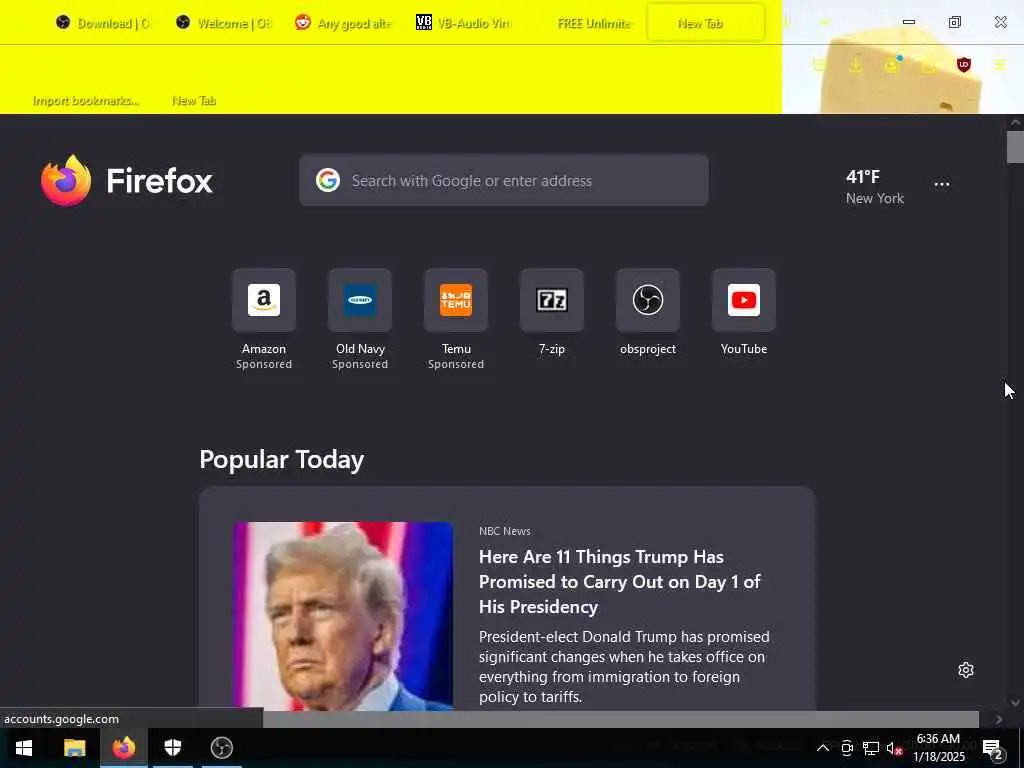1024x768 pixels.
Task: Open the Firefox hamburger application menu
Action: [999, 65]
